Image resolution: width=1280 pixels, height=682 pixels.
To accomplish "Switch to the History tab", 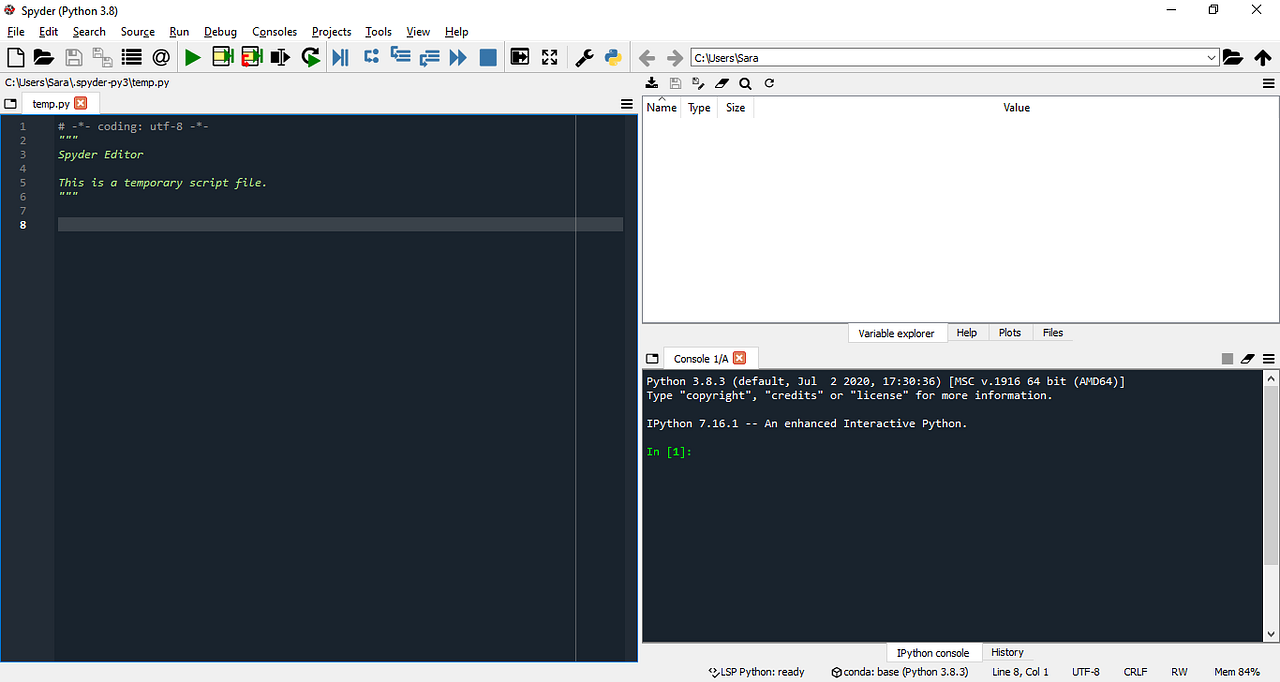I will click(1007, 651).
